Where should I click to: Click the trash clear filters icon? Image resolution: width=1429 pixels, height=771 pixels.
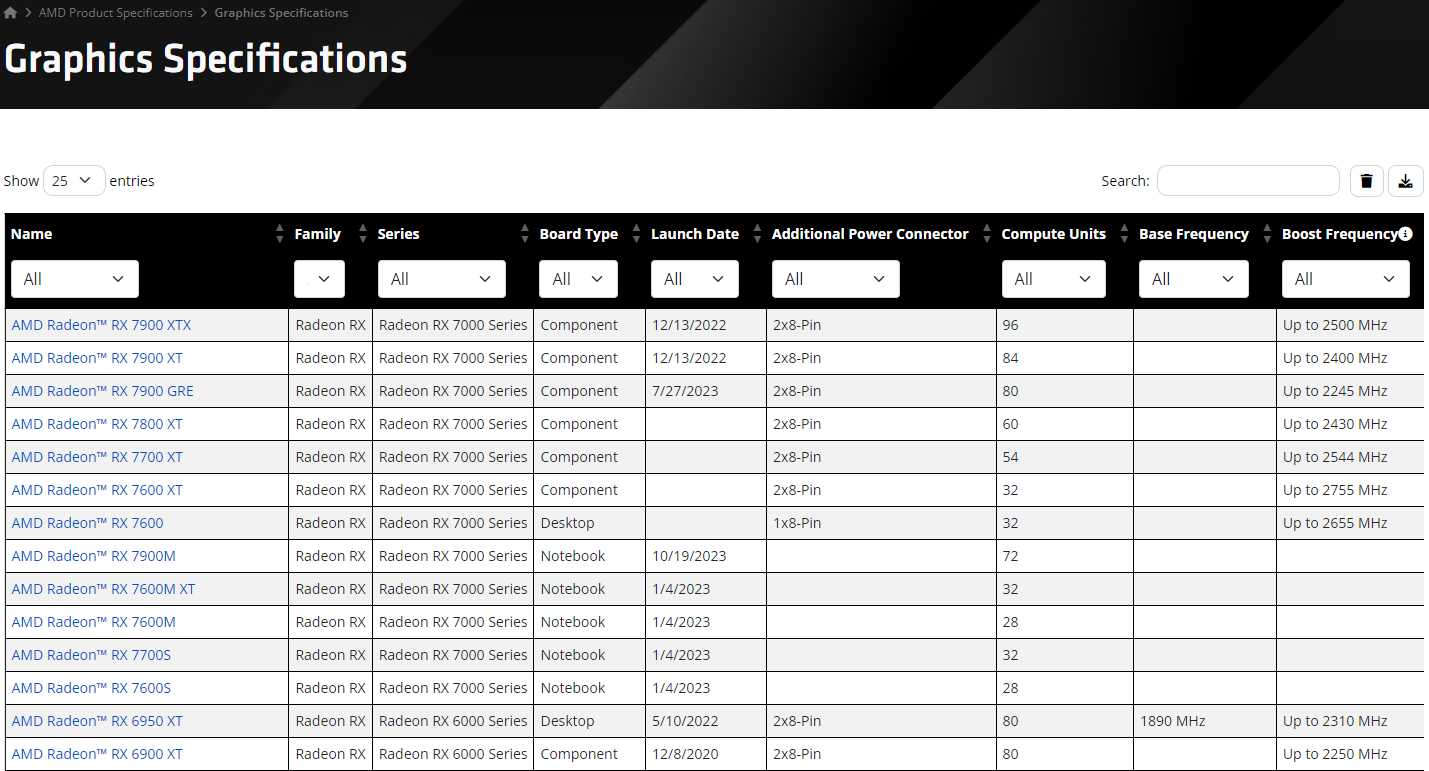pyautogui.click(x=1366, y=181)
